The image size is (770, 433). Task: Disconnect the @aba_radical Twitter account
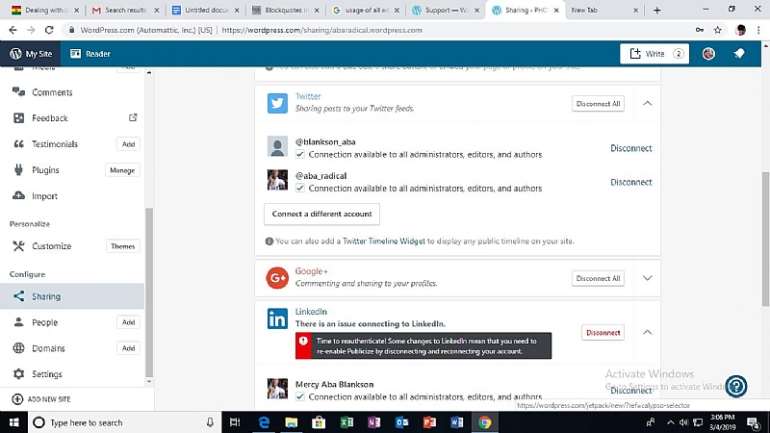[631, 182]
